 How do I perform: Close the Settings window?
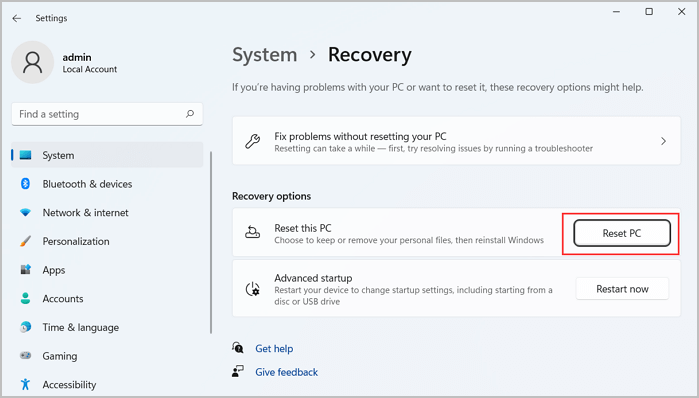[682, 12]
